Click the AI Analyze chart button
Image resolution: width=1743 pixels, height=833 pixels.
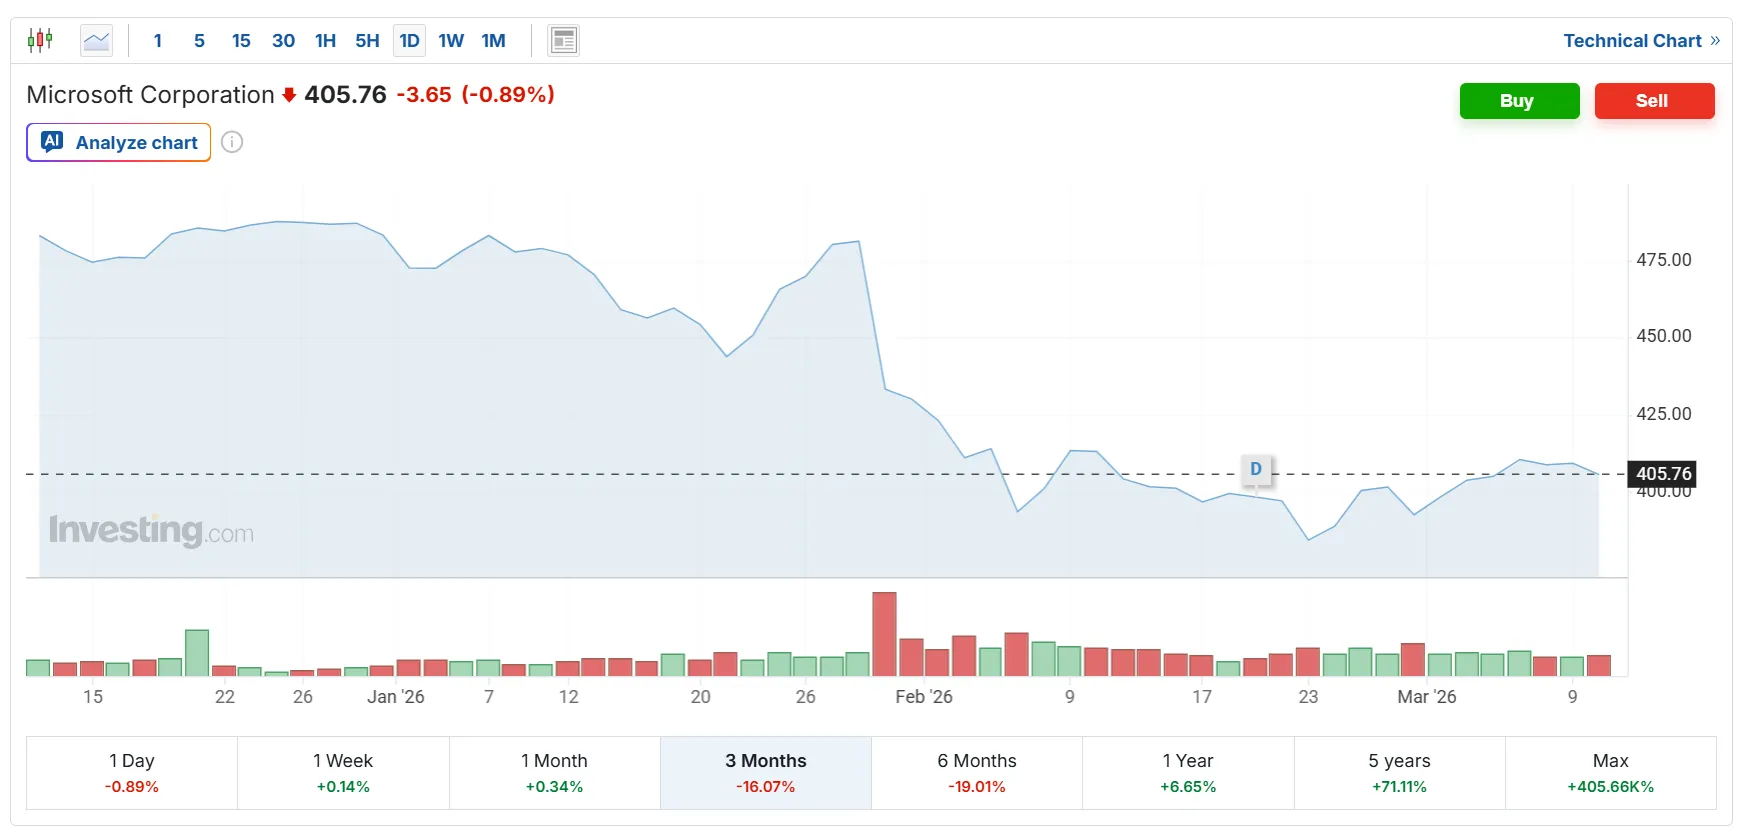click(x=119, y=142)
